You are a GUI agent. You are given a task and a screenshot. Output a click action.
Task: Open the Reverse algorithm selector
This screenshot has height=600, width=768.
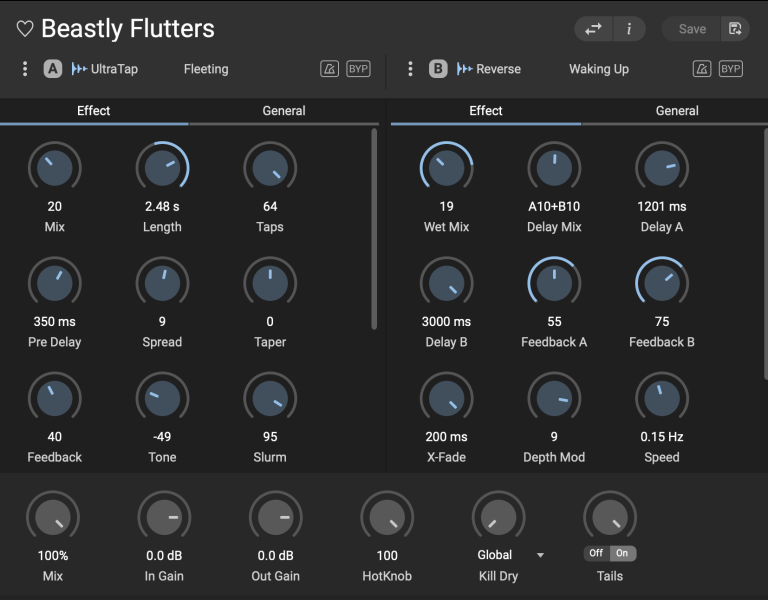488,69
